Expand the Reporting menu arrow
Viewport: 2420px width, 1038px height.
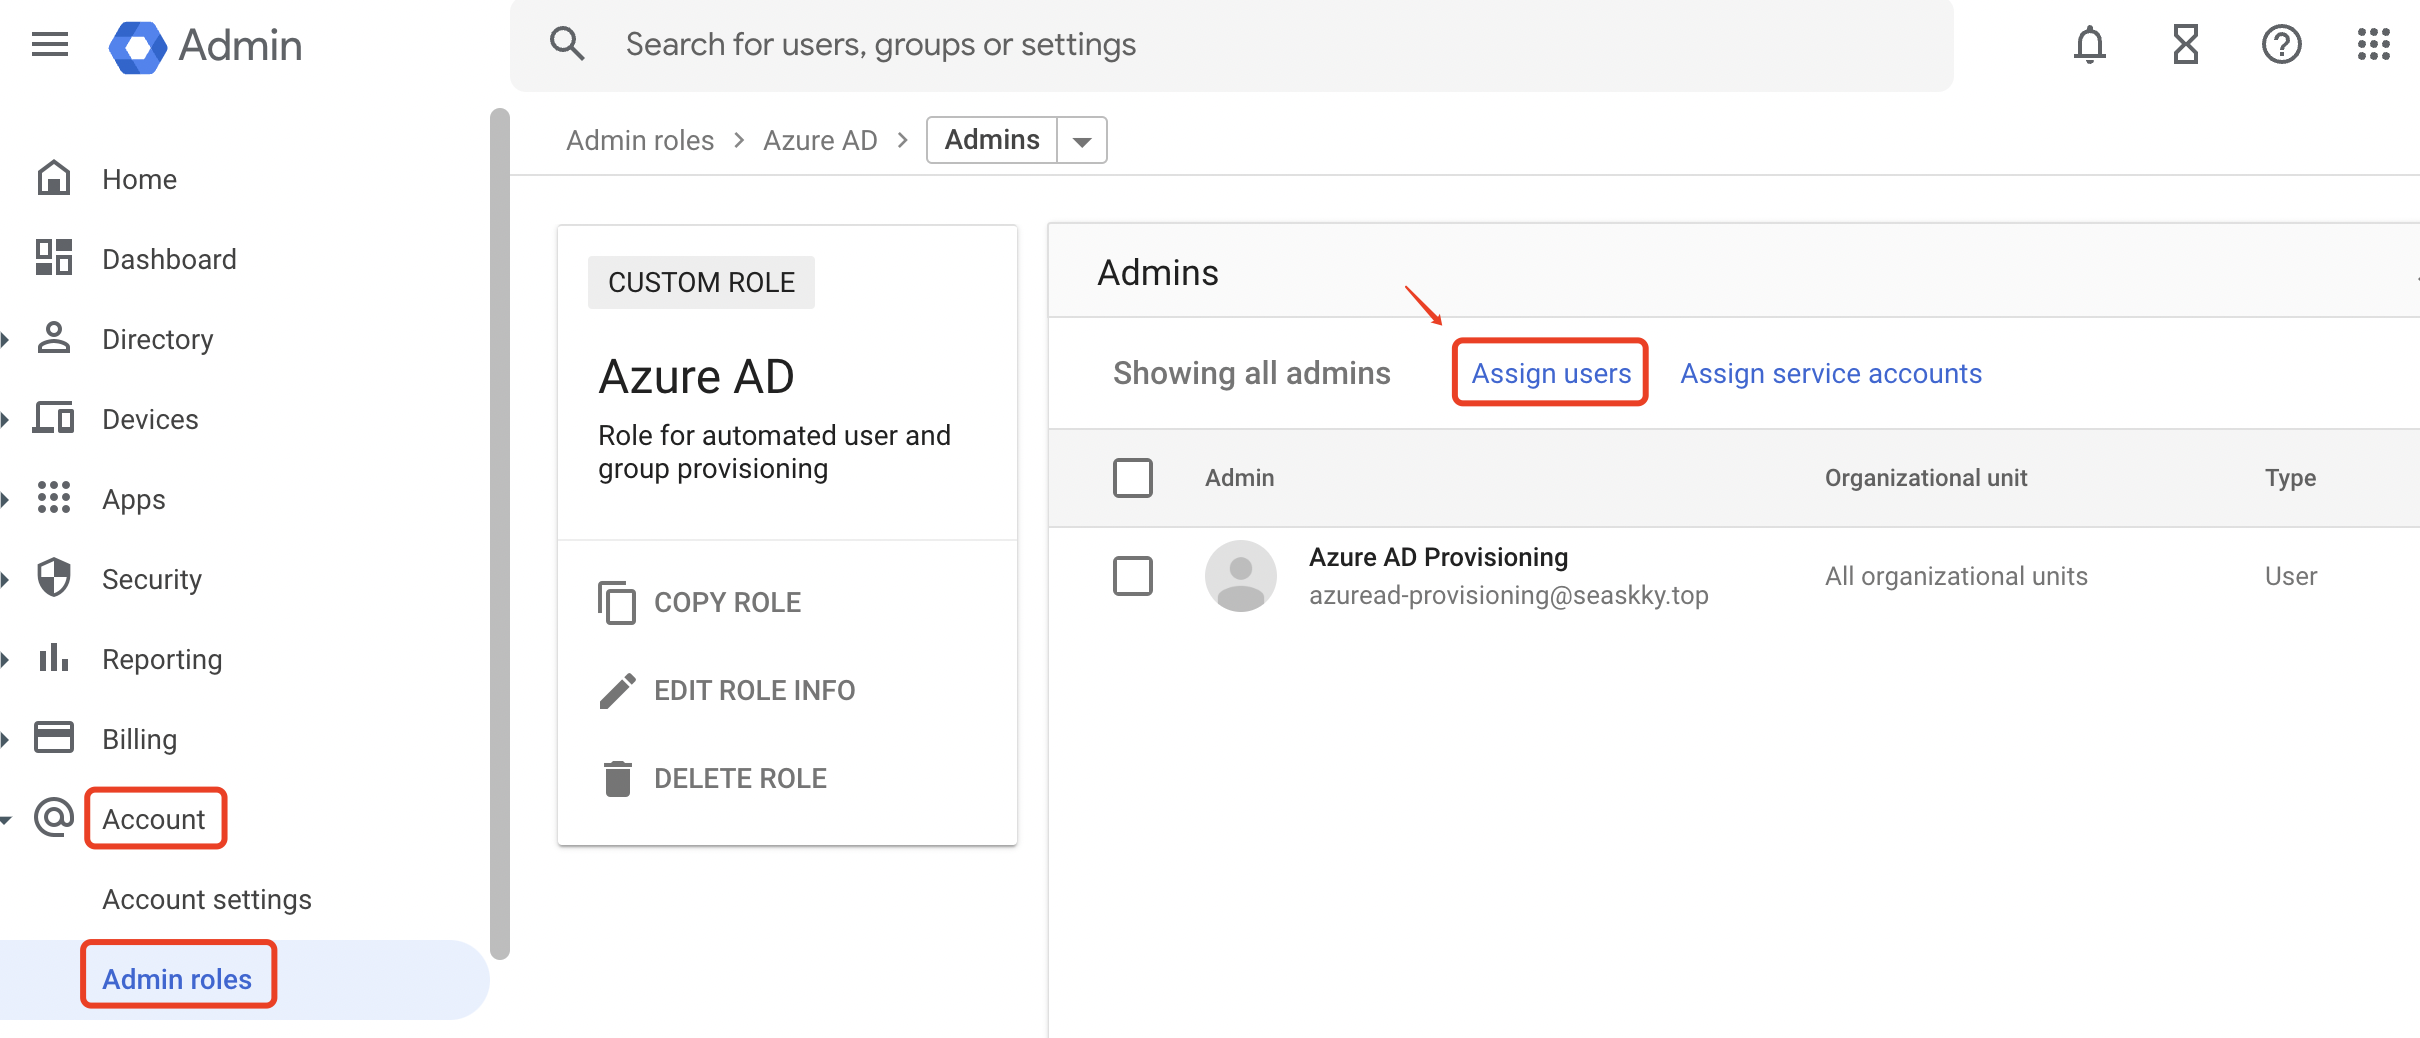5,659
